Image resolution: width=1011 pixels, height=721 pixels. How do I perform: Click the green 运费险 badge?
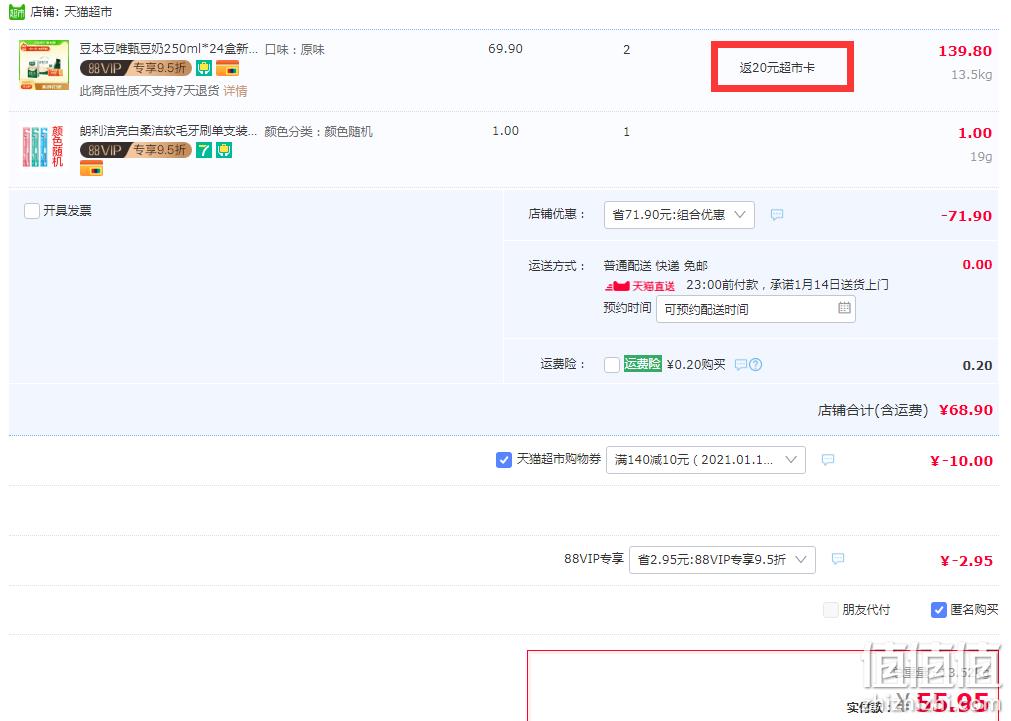coord(643,364)
